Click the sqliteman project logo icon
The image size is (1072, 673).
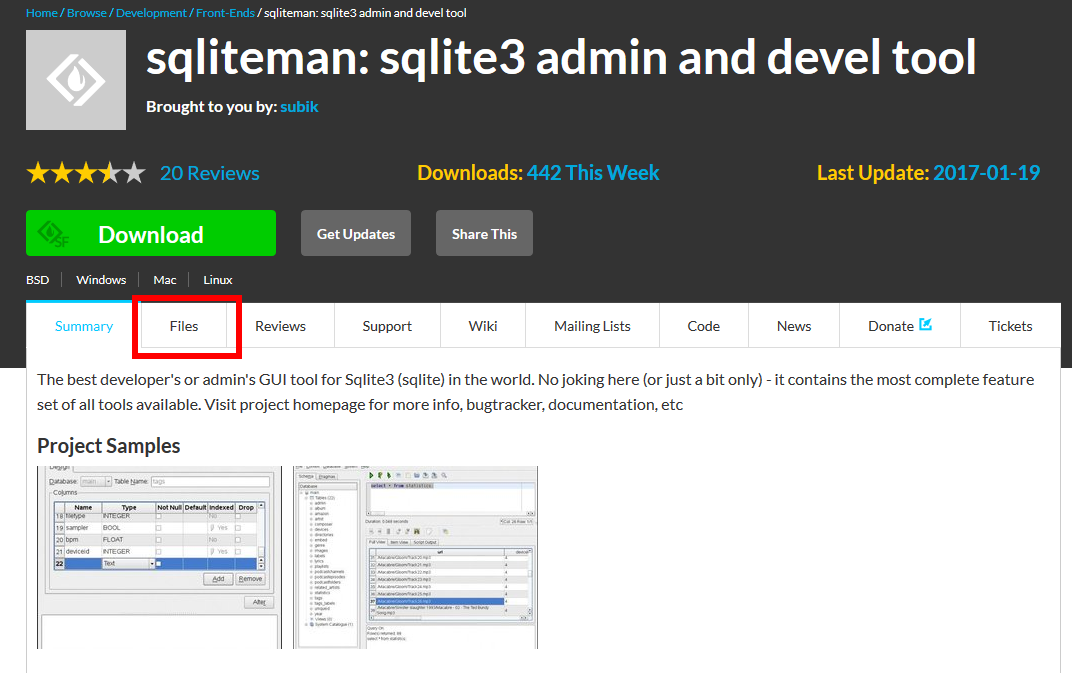[x=76, y=80]
